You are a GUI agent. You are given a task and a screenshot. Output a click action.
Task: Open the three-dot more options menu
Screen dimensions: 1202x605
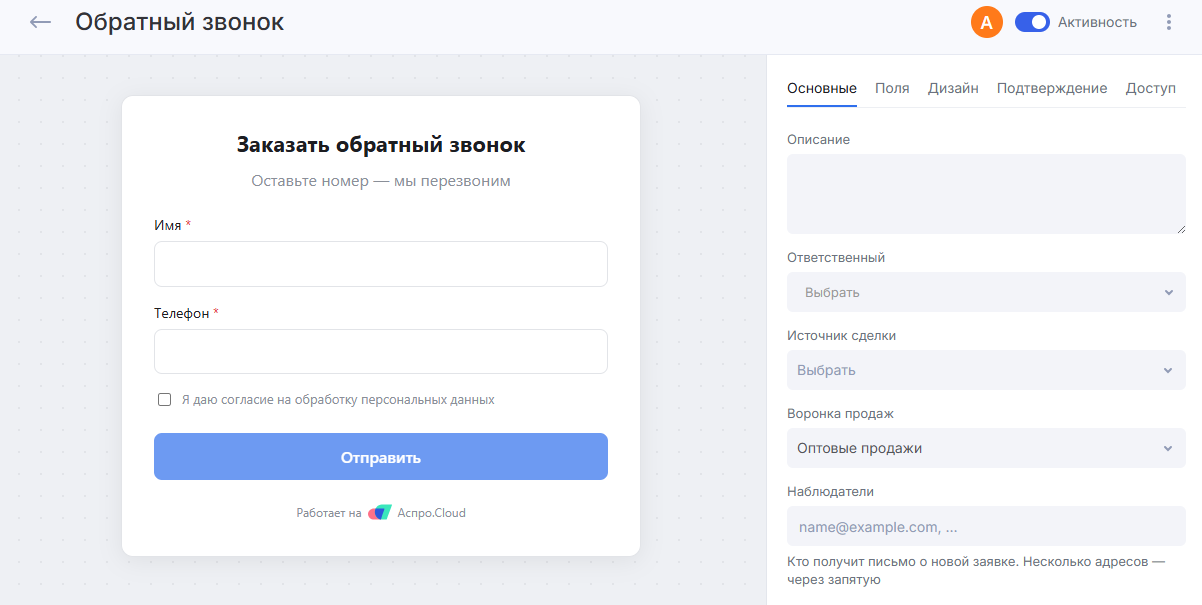click(x=1169, y=22)
